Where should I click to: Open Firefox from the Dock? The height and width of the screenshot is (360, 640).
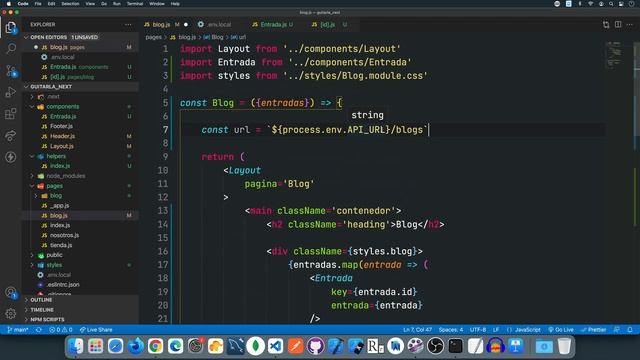[x=136, y=346]
